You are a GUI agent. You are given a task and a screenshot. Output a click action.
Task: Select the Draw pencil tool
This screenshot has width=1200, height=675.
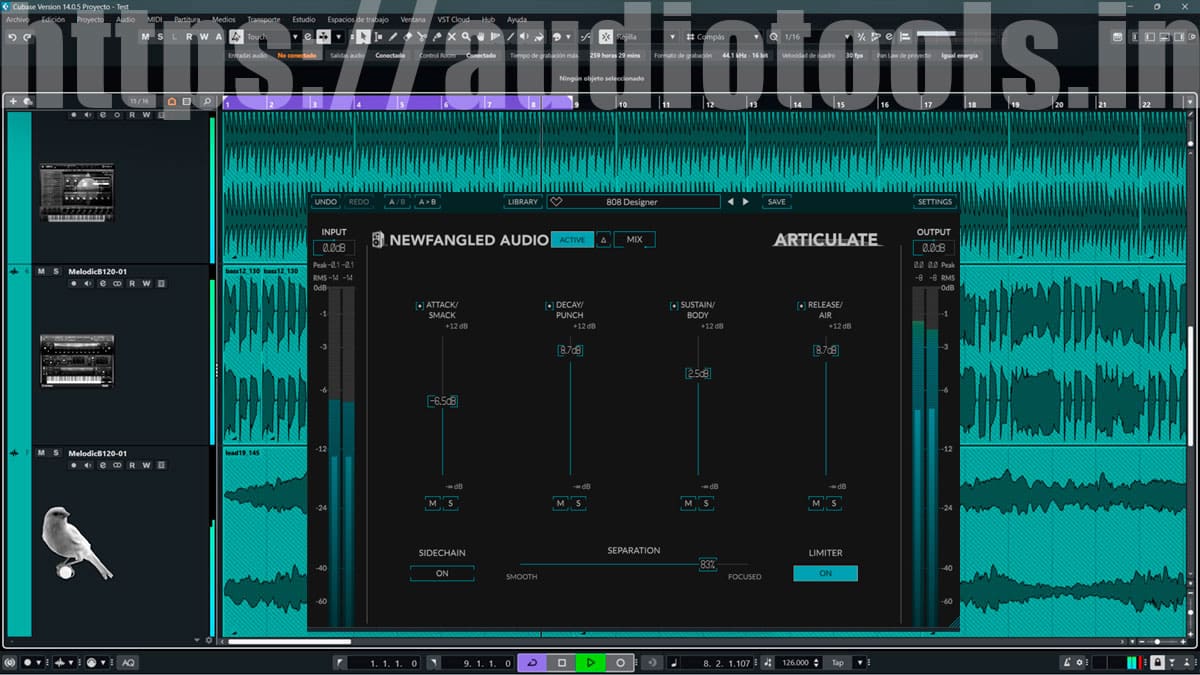393,37
